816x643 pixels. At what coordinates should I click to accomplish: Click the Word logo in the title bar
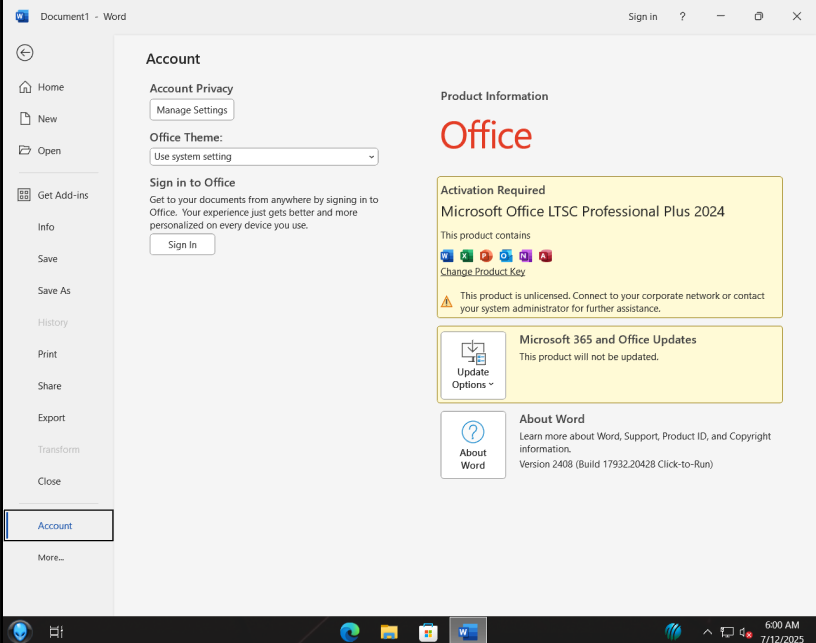[x=22, y=17]
